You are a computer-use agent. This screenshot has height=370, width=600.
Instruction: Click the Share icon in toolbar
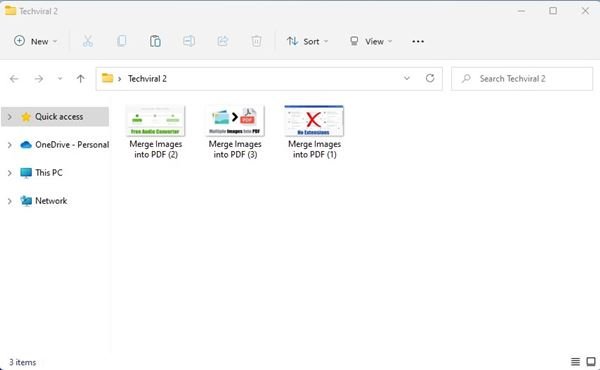click(222, 41)
